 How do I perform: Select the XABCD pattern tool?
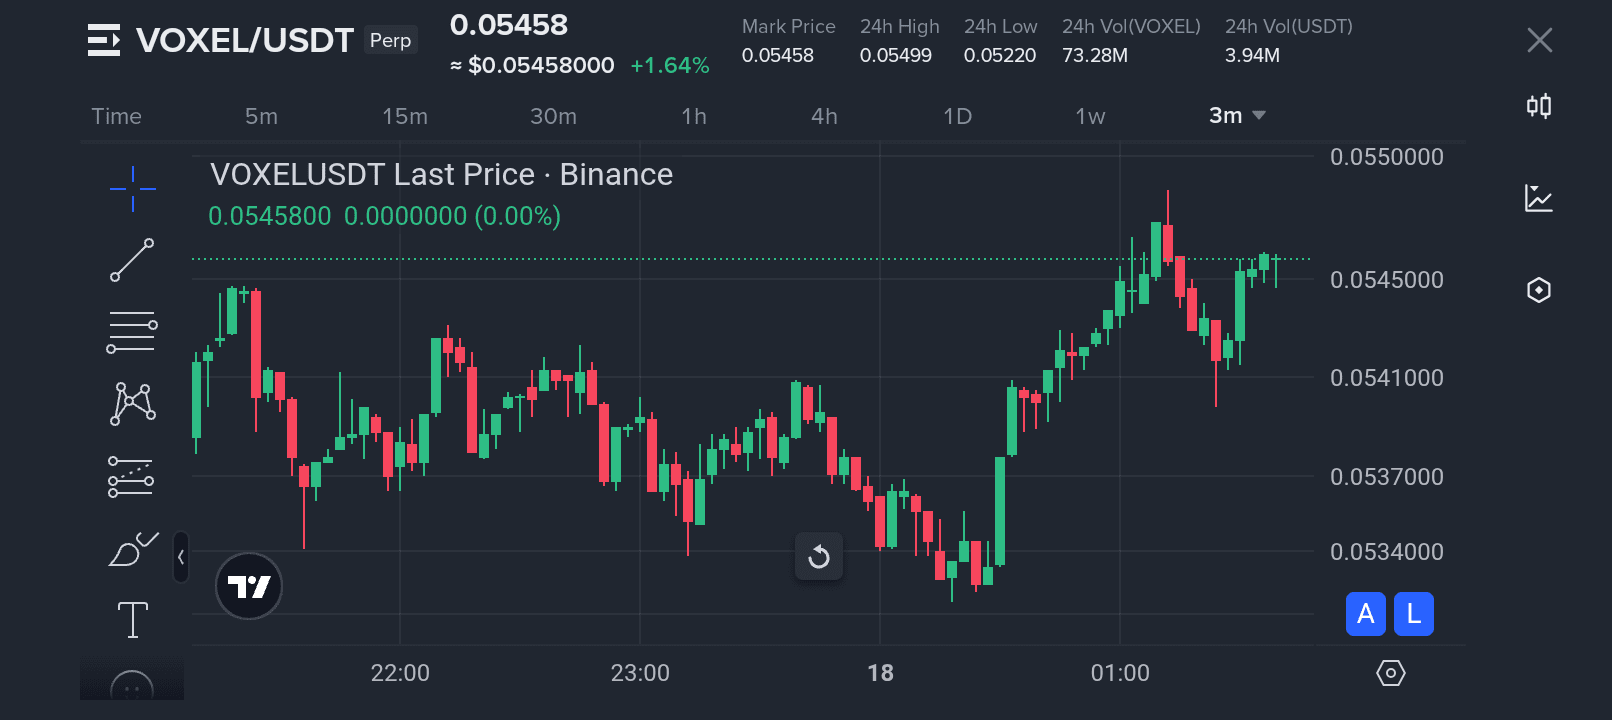[132, 404]
